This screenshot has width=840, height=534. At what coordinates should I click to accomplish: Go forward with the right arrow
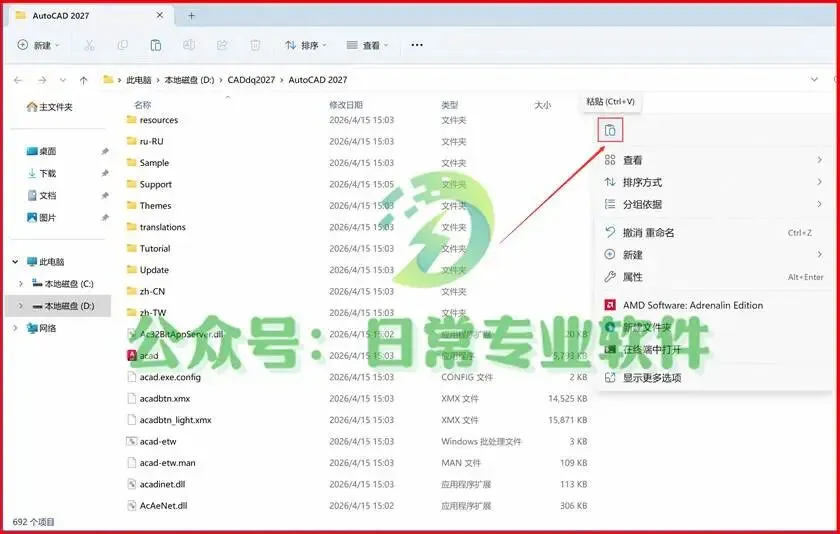tap(42, 80)
